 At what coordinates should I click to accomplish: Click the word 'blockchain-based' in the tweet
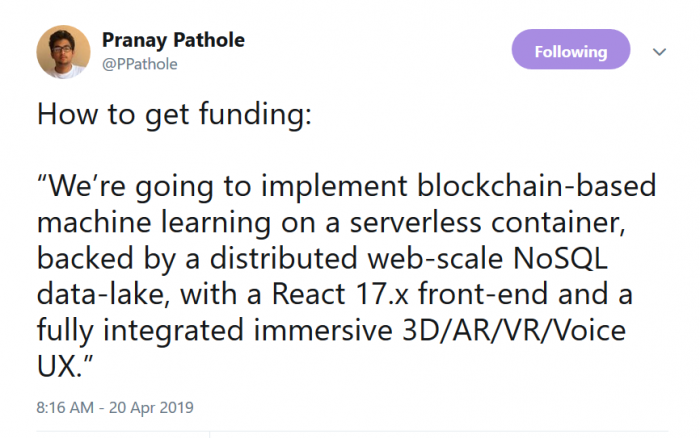(x=537, y=185)
